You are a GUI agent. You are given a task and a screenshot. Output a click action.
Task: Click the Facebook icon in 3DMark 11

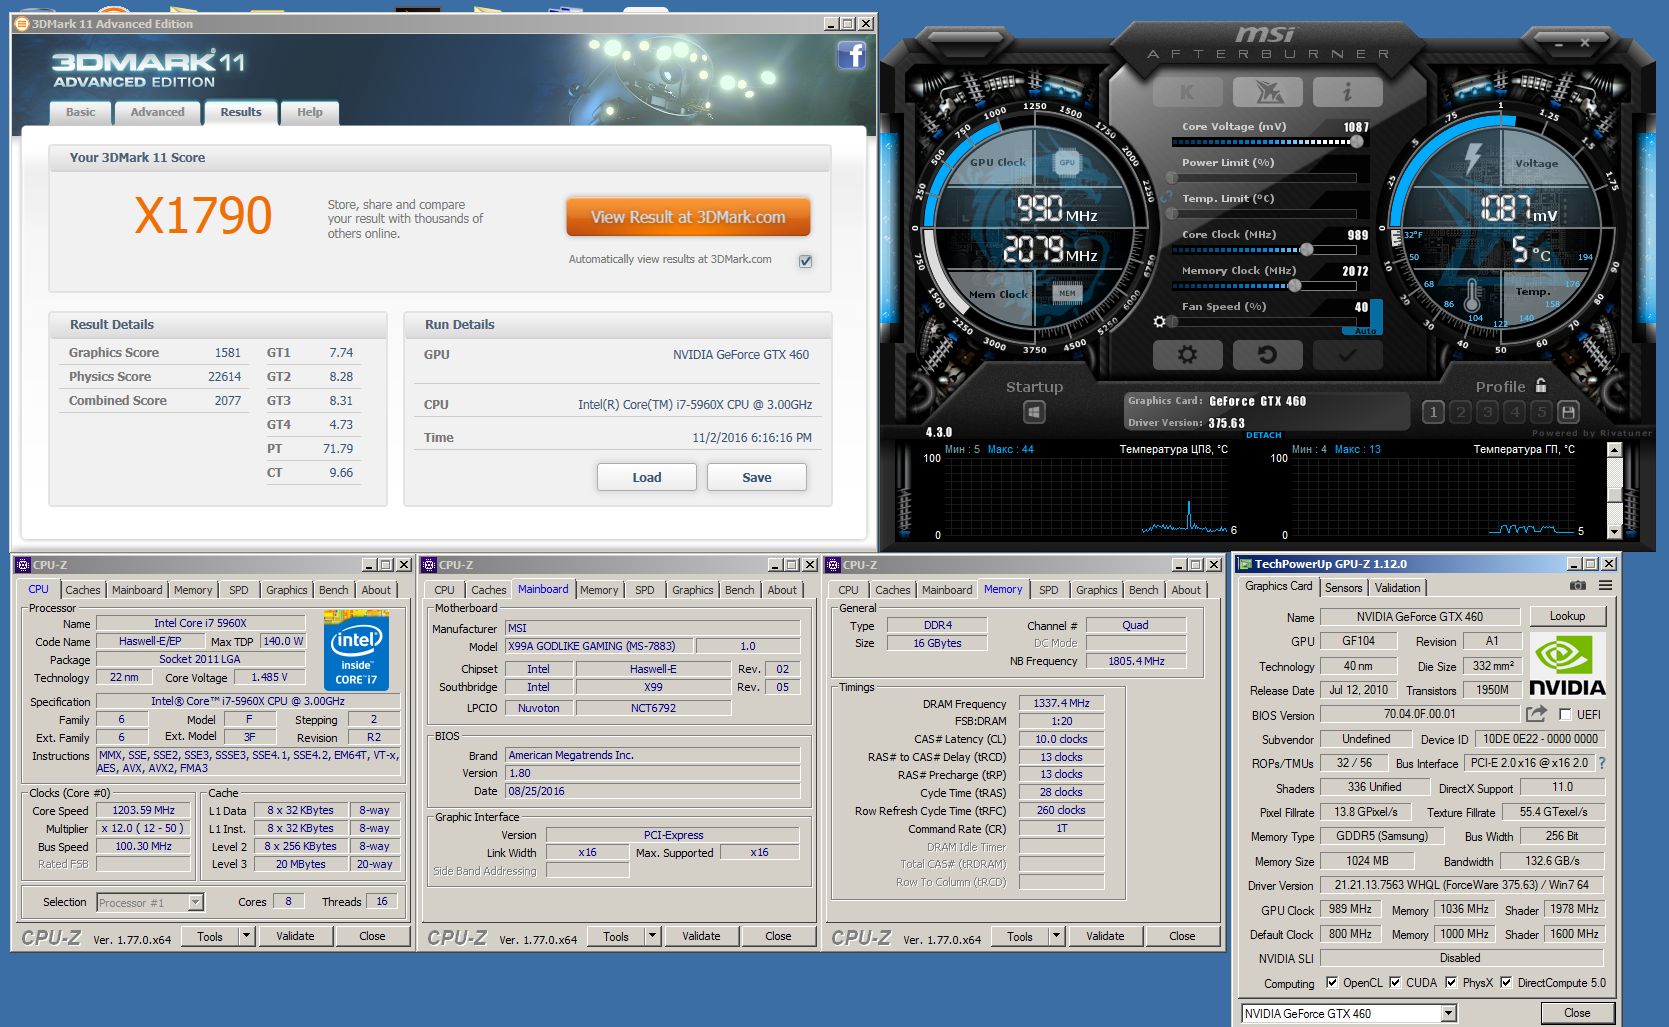pos(851,55)
